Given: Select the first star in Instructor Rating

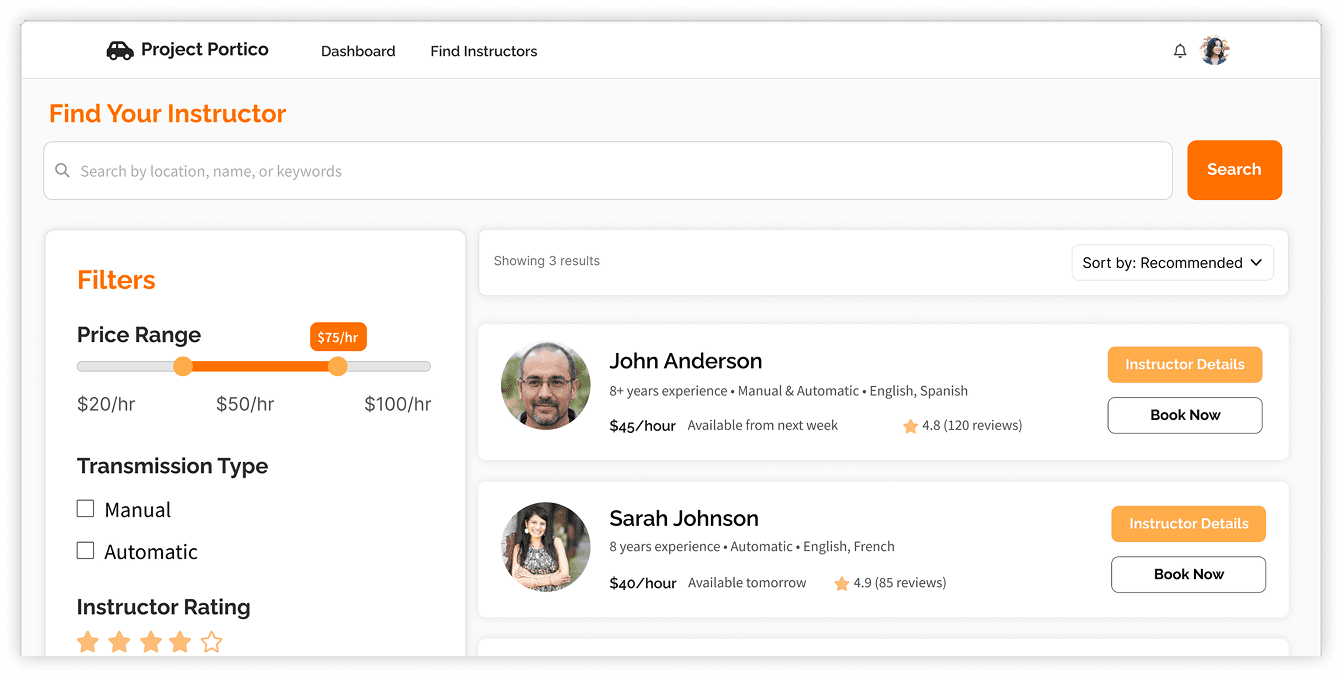Looking at the screenshot, I should click(x=88, y=642).
